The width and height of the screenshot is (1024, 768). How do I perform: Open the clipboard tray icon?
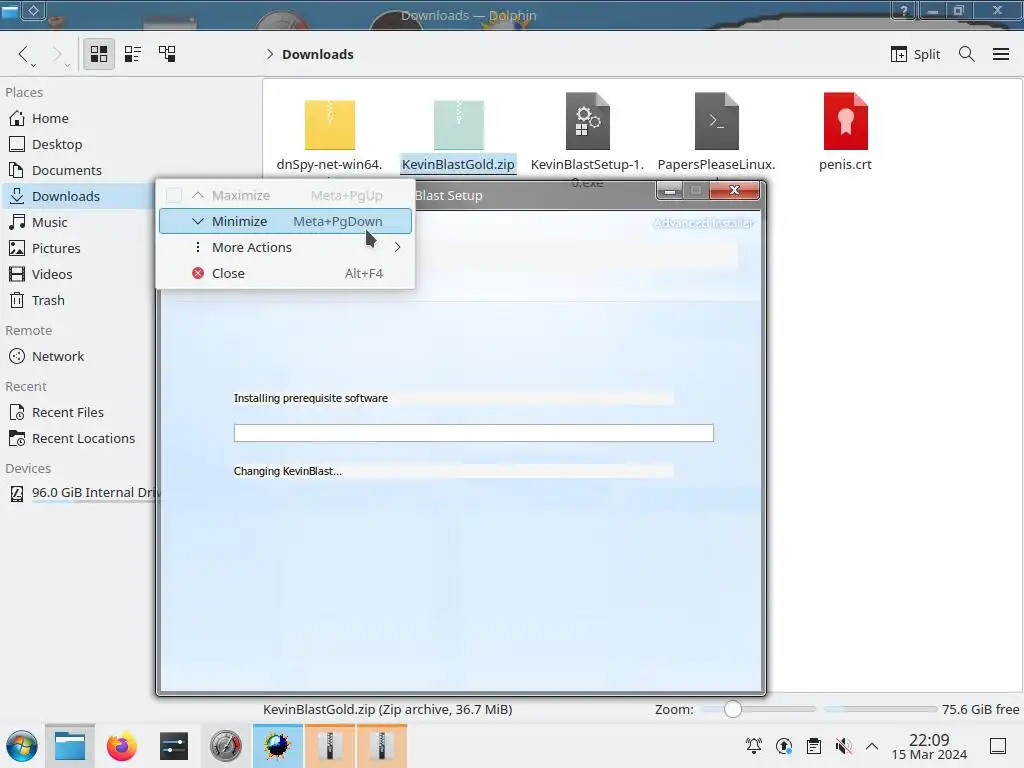pyautogui.click(x=814, y=746)
